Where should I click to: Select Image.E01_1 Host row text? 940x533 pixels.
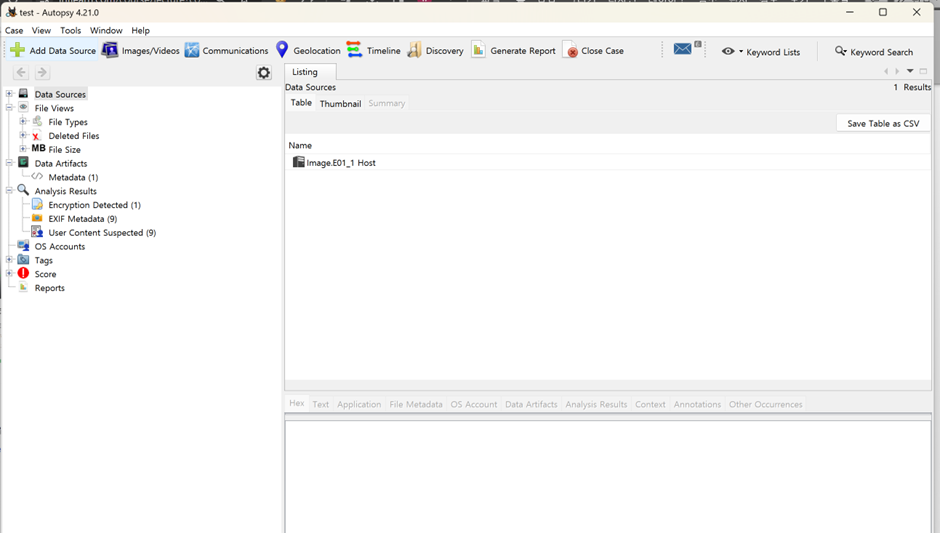(x=341, y=162)
